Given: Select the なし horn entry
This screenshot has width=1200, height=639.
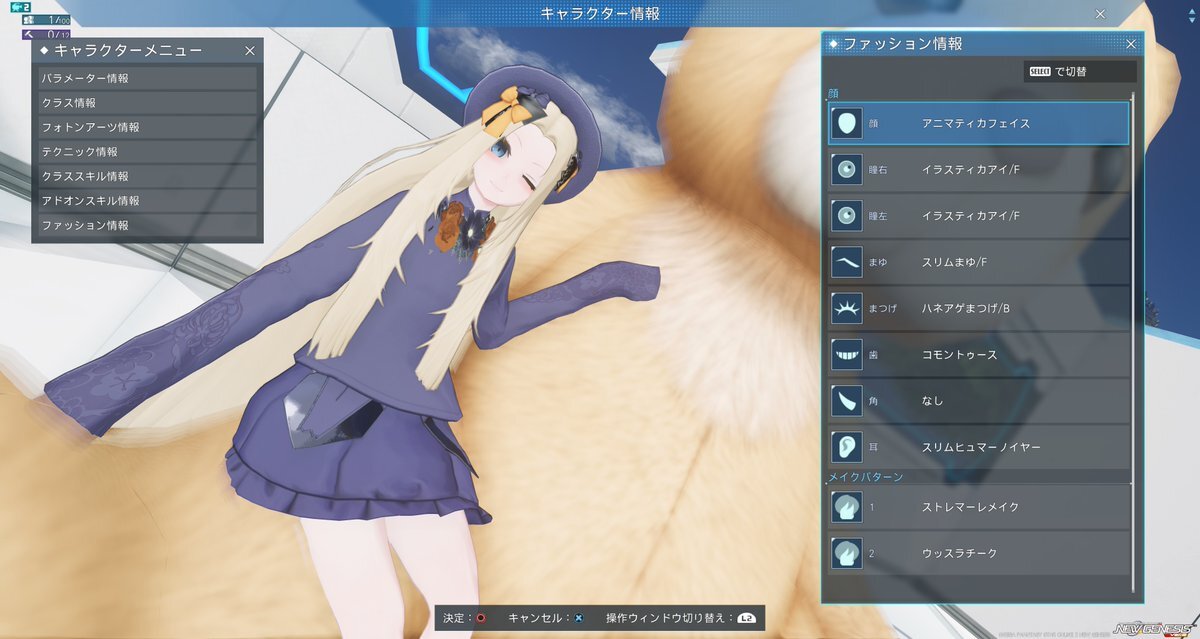Looking at the screenshot, I should (x=978, y=400).
